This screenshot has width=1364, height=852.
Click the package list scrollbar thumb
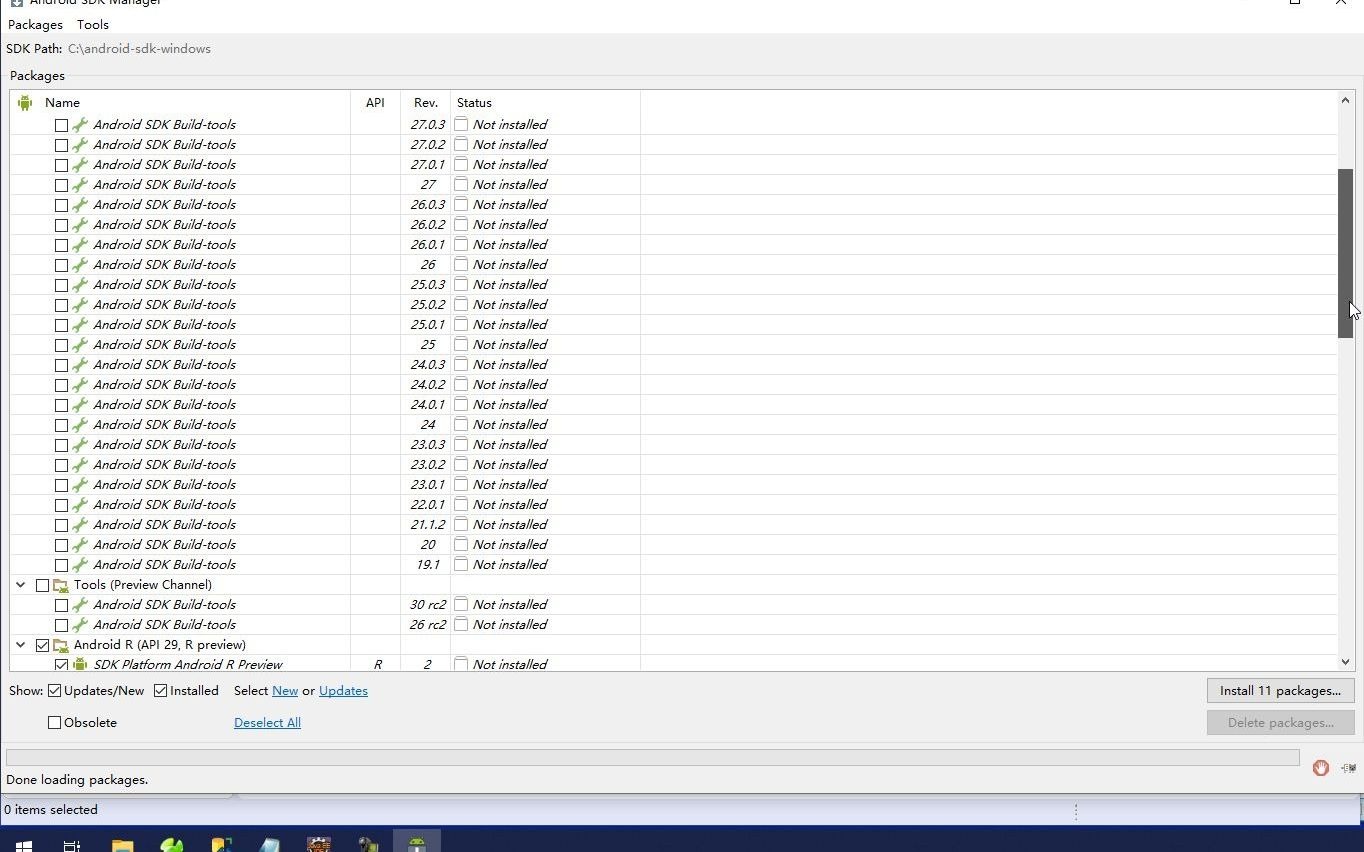(1345, 254)
